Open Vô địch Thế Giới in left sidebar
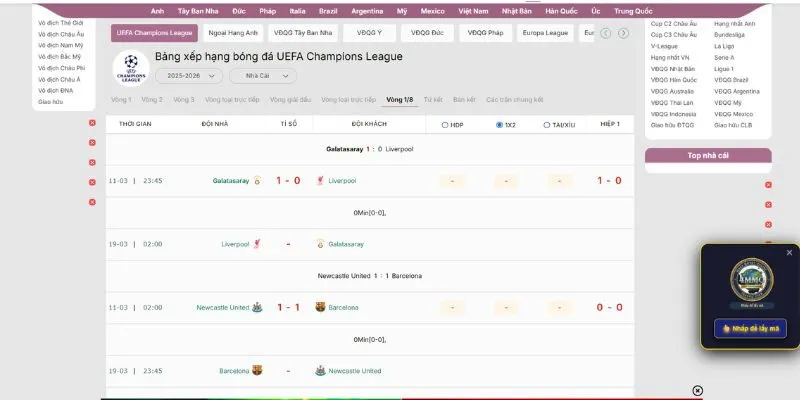The image size is (800, 400). click(60, 21)
